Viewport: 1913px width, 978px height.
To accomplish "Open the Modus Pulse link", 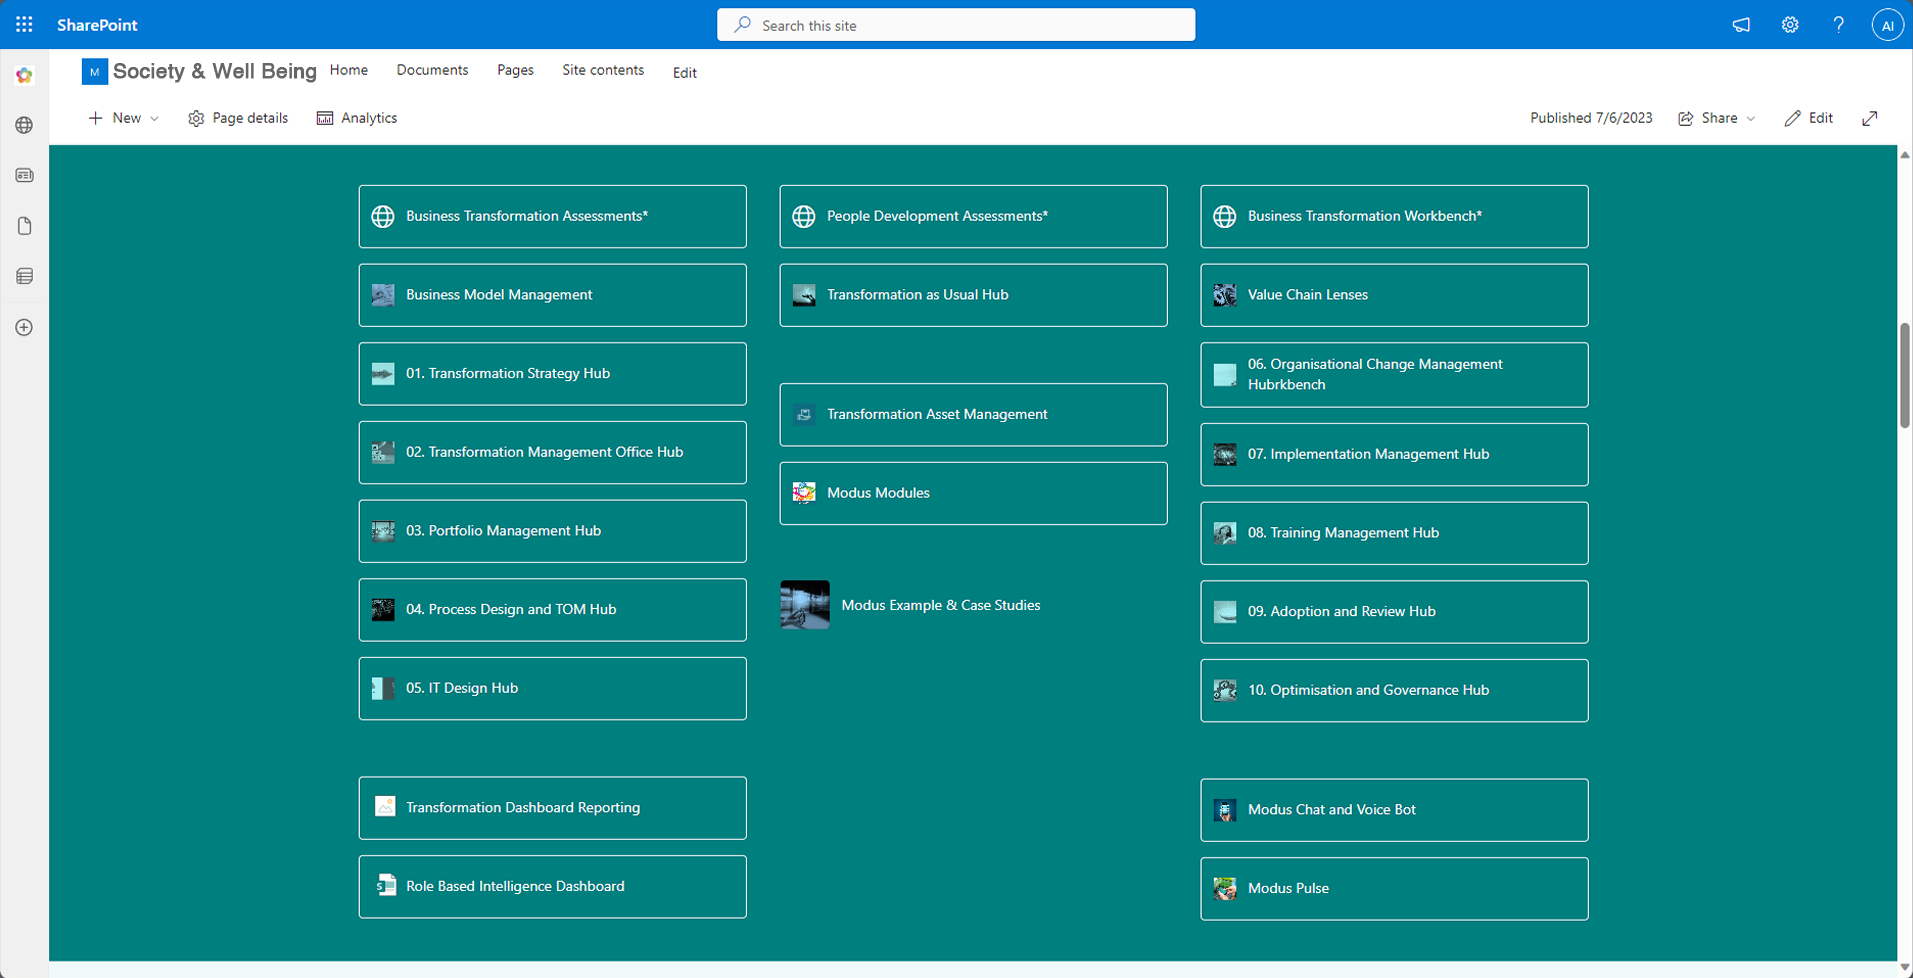I will pos(1395,889).
